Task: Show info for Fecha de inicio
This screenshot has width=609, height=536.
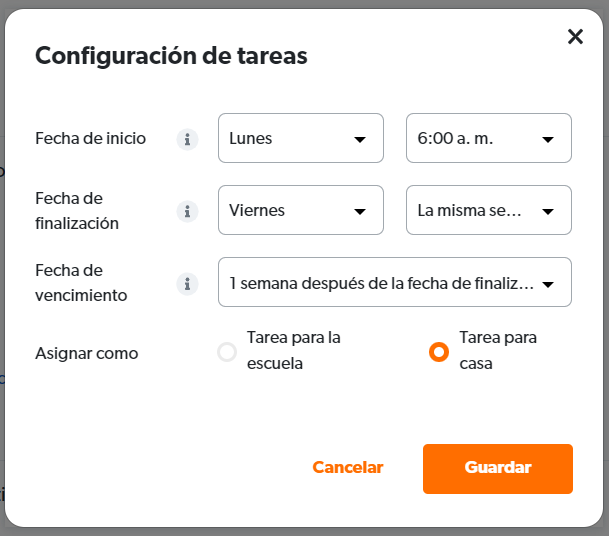Action: (x=188, y=139)
